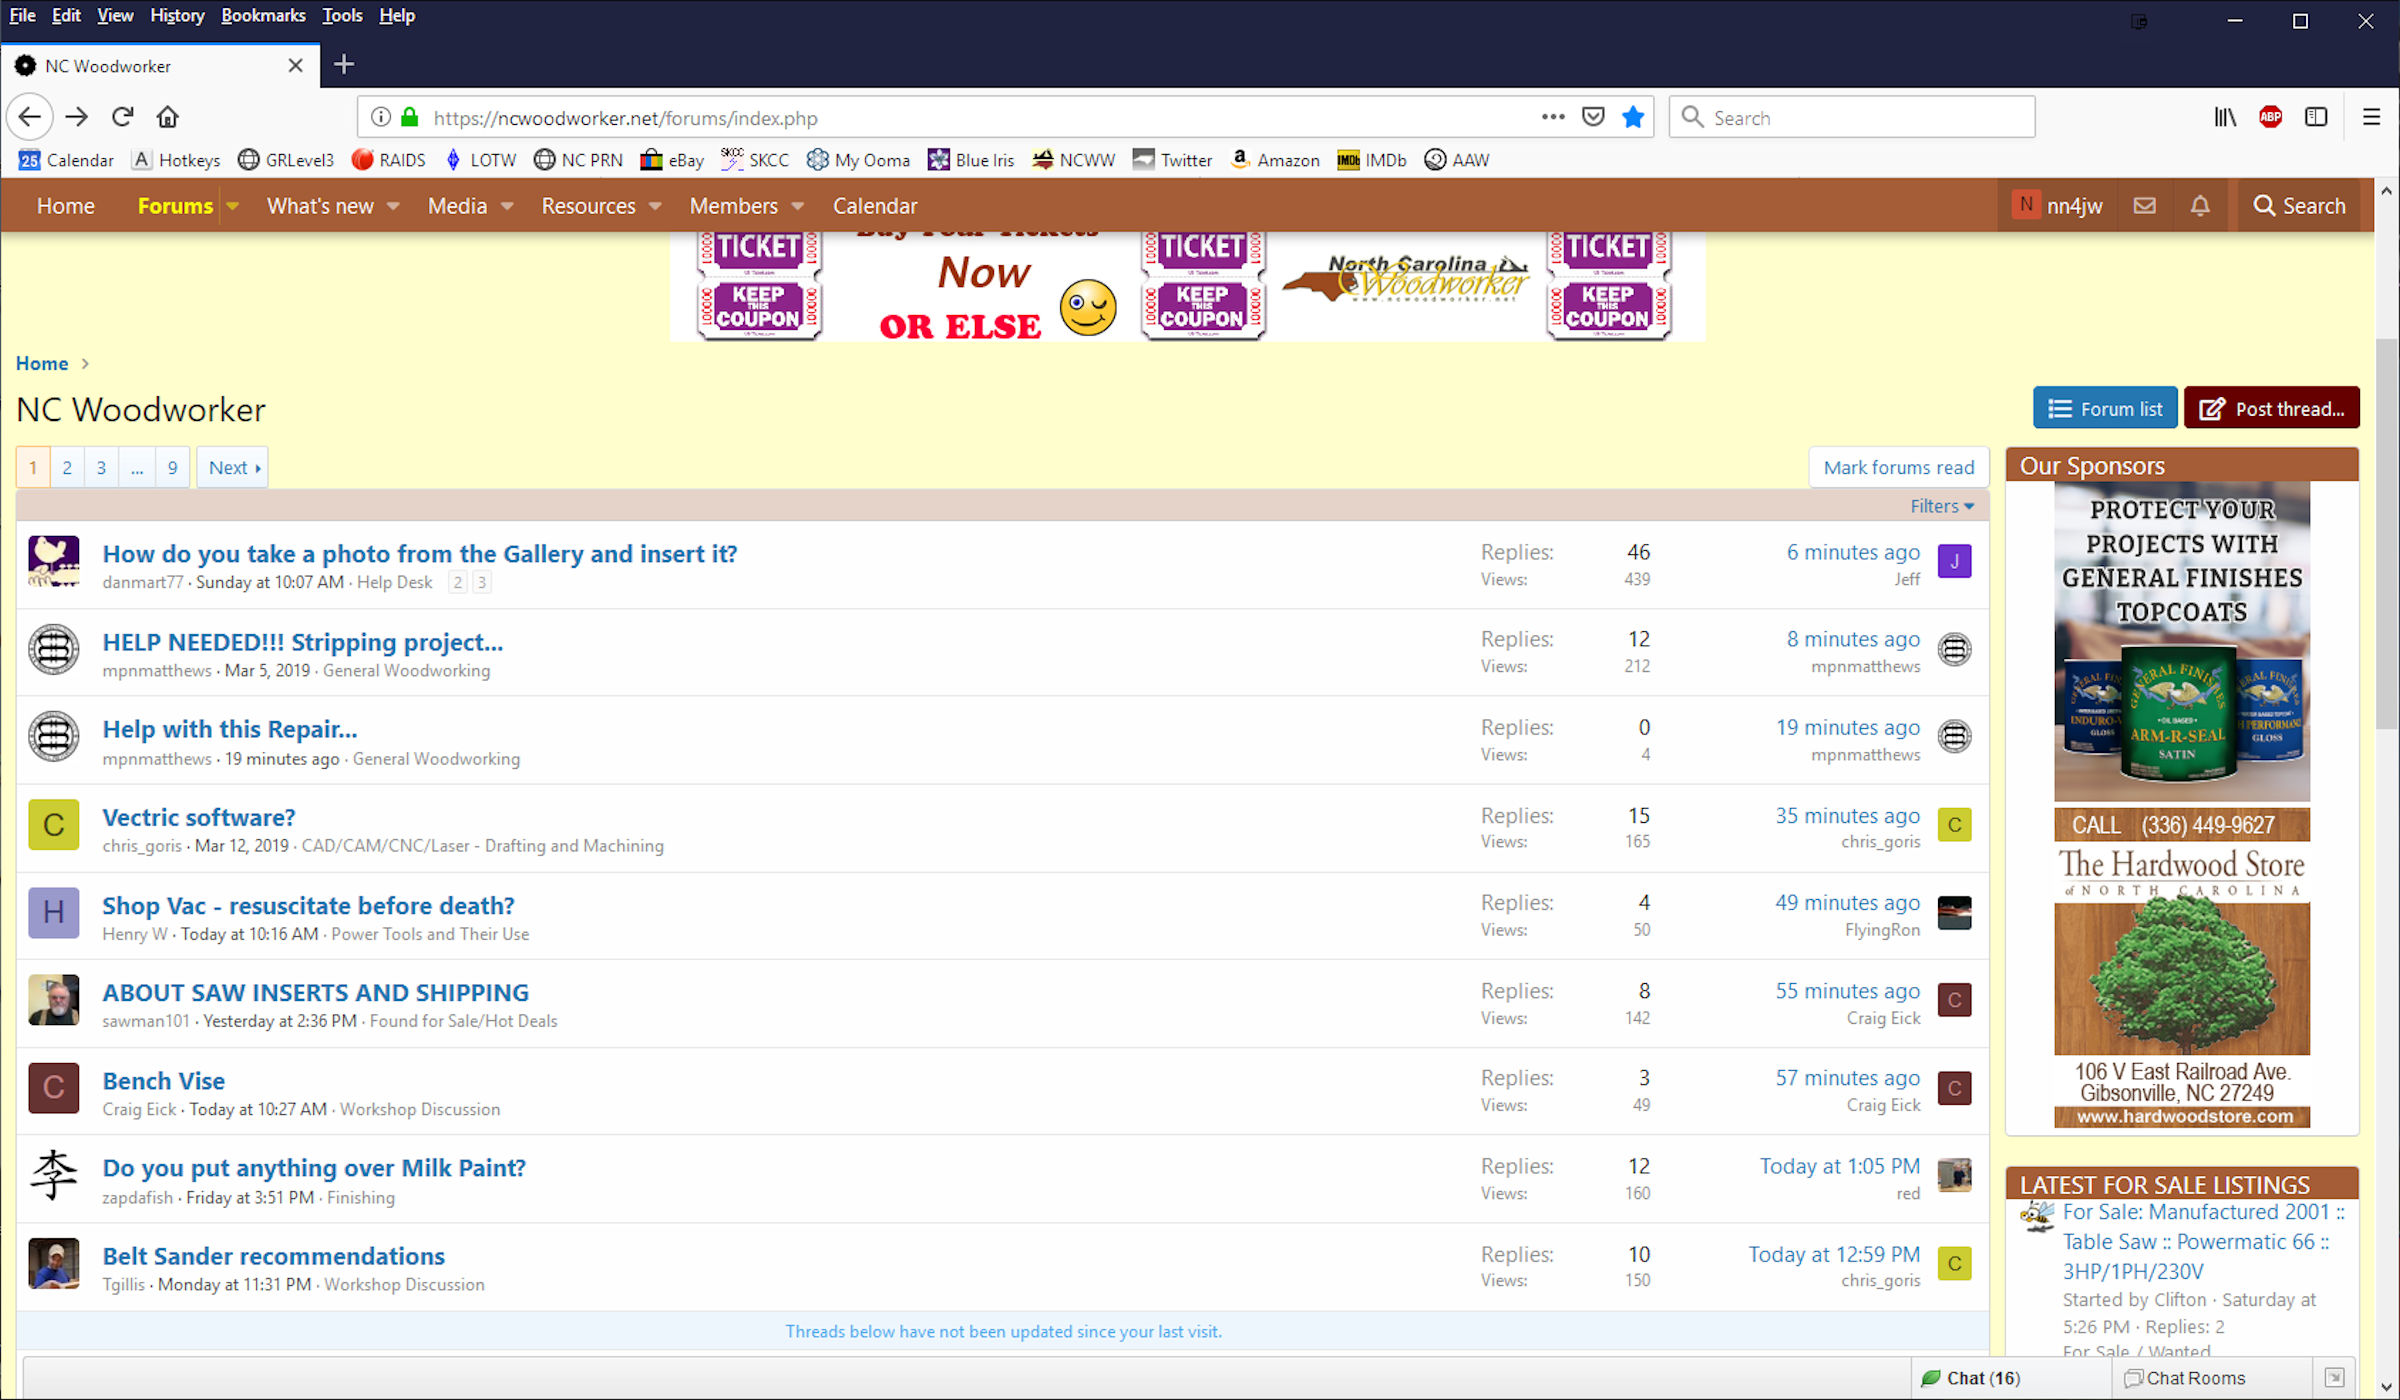This screenshot has width=2400, height=1400.
Task: Expand the Members dropdown arrow
Action: pos(797,206)
